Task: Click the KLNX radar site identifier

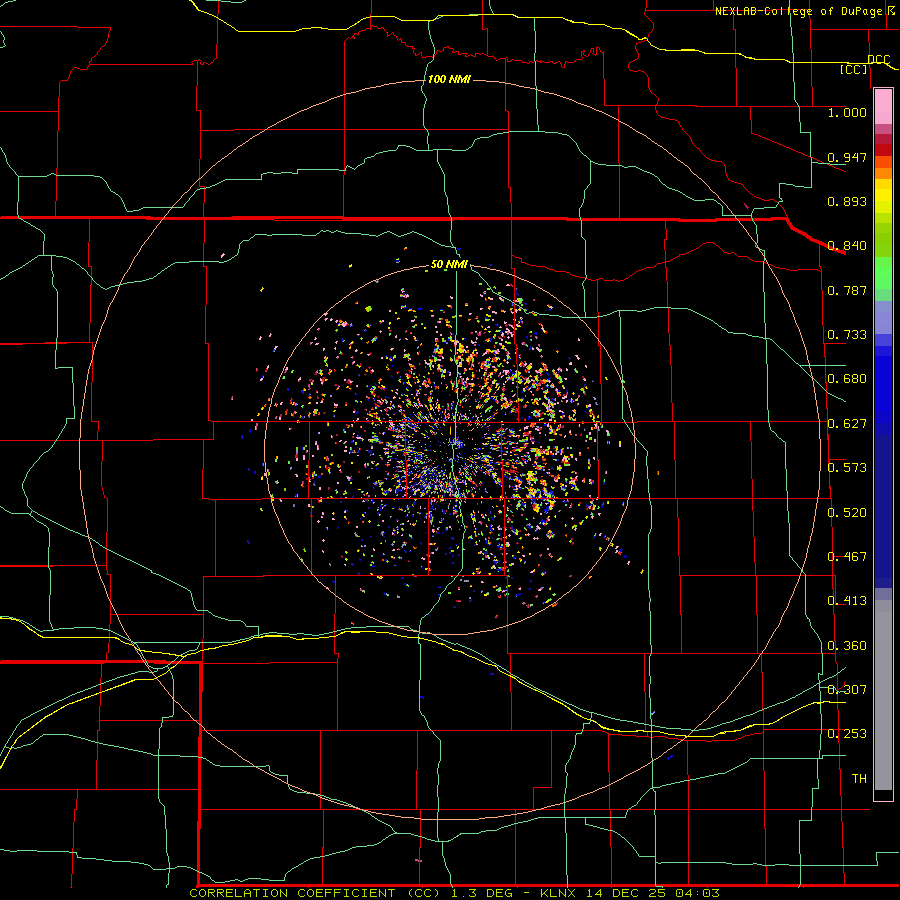Action: (557, 893)
